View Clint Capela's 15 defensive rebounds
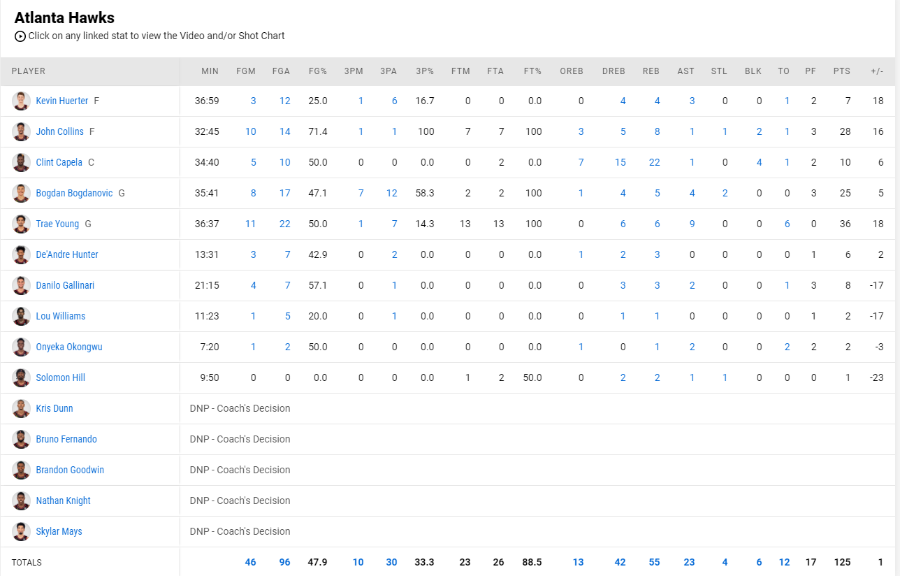This screenshot has width=900, height=576. [x=620, y=162]
